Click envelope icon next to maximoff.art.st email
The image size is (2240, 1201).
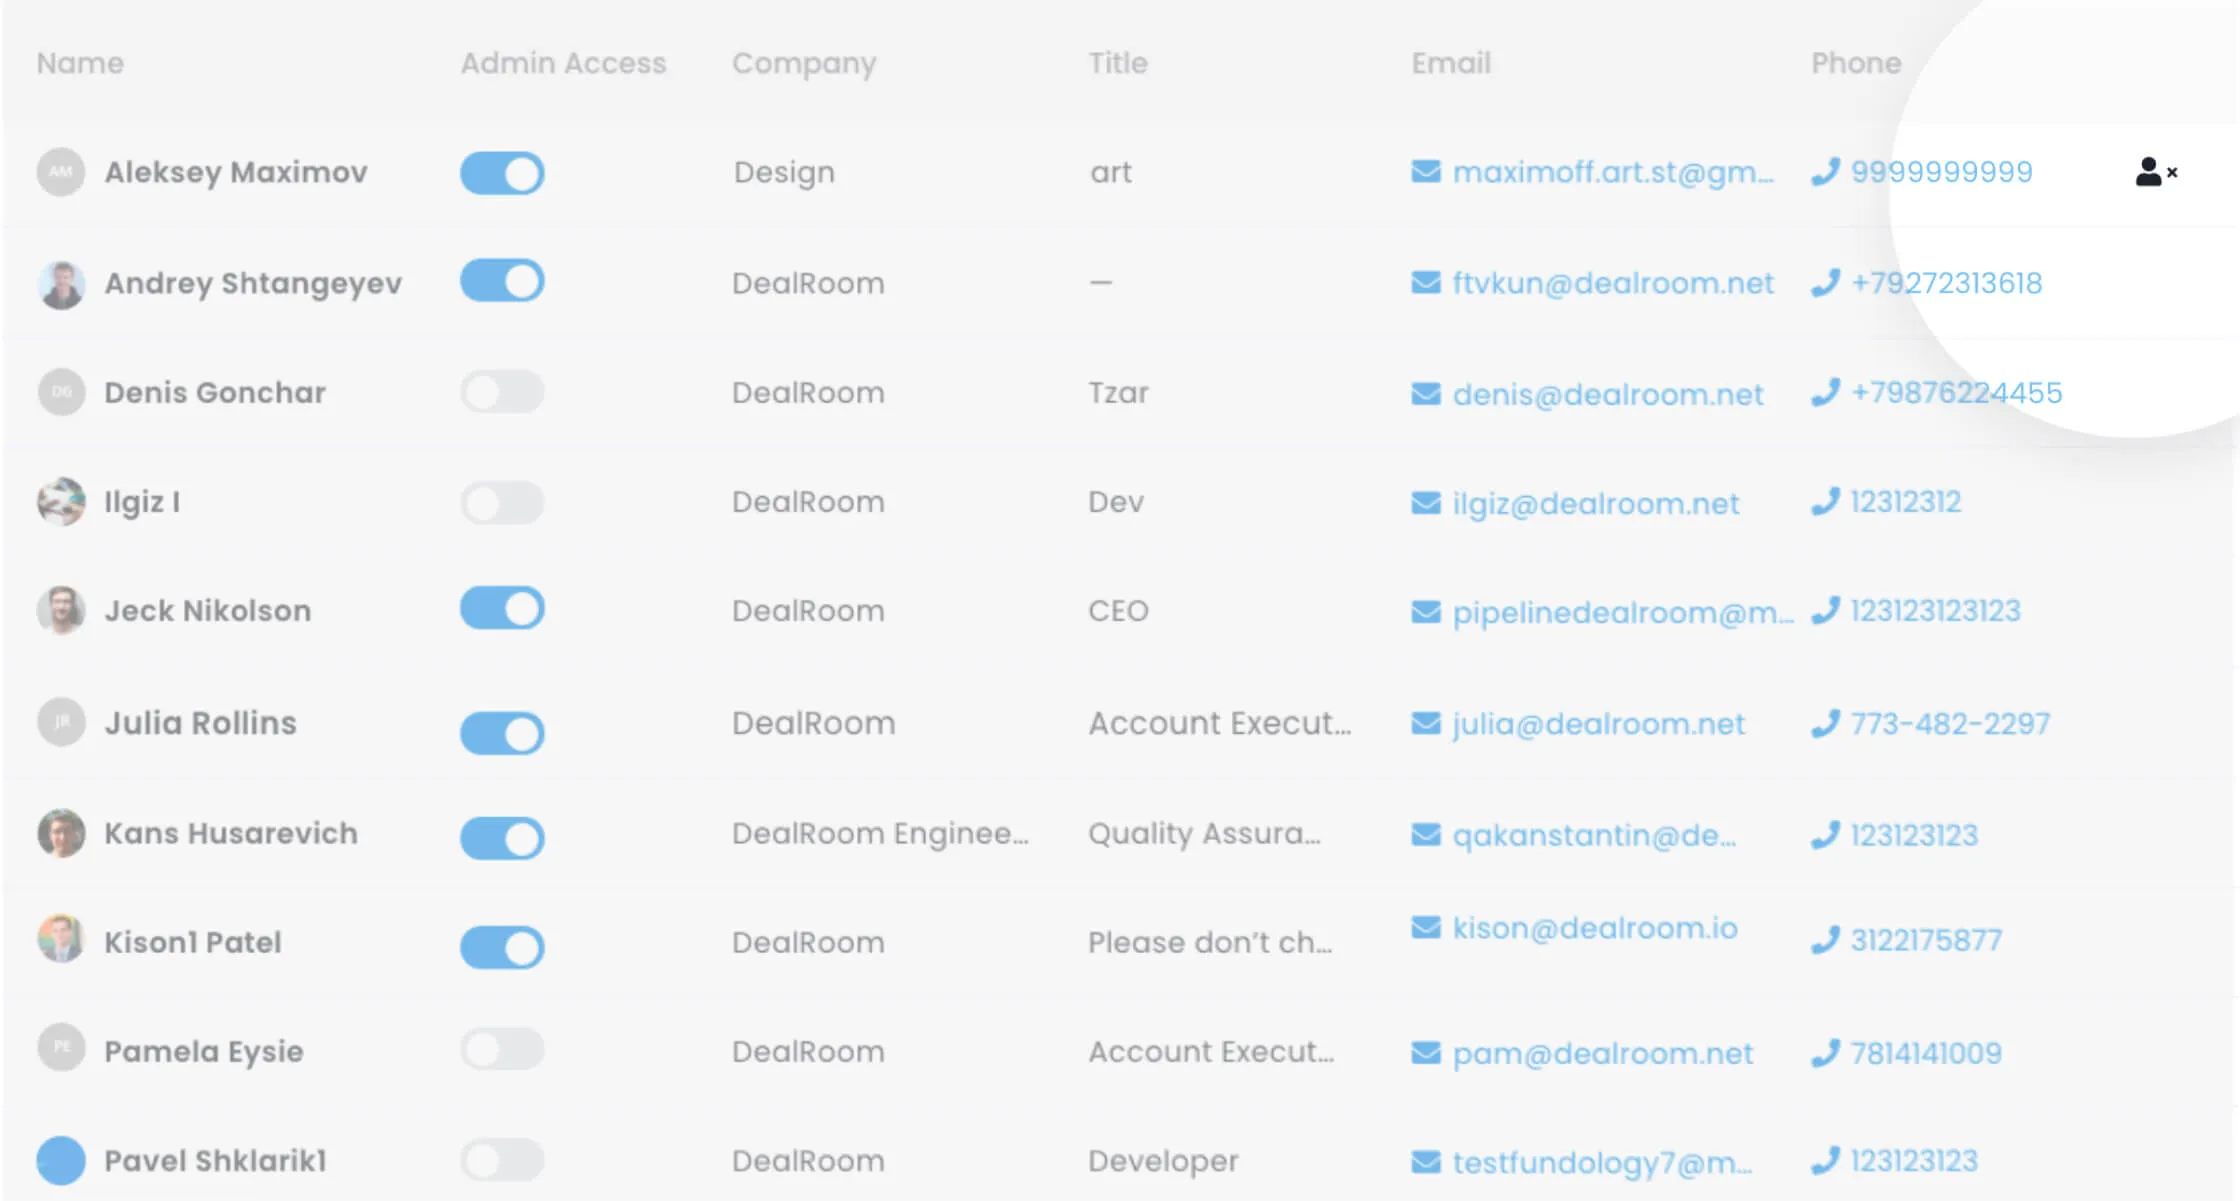(1425, 172)
